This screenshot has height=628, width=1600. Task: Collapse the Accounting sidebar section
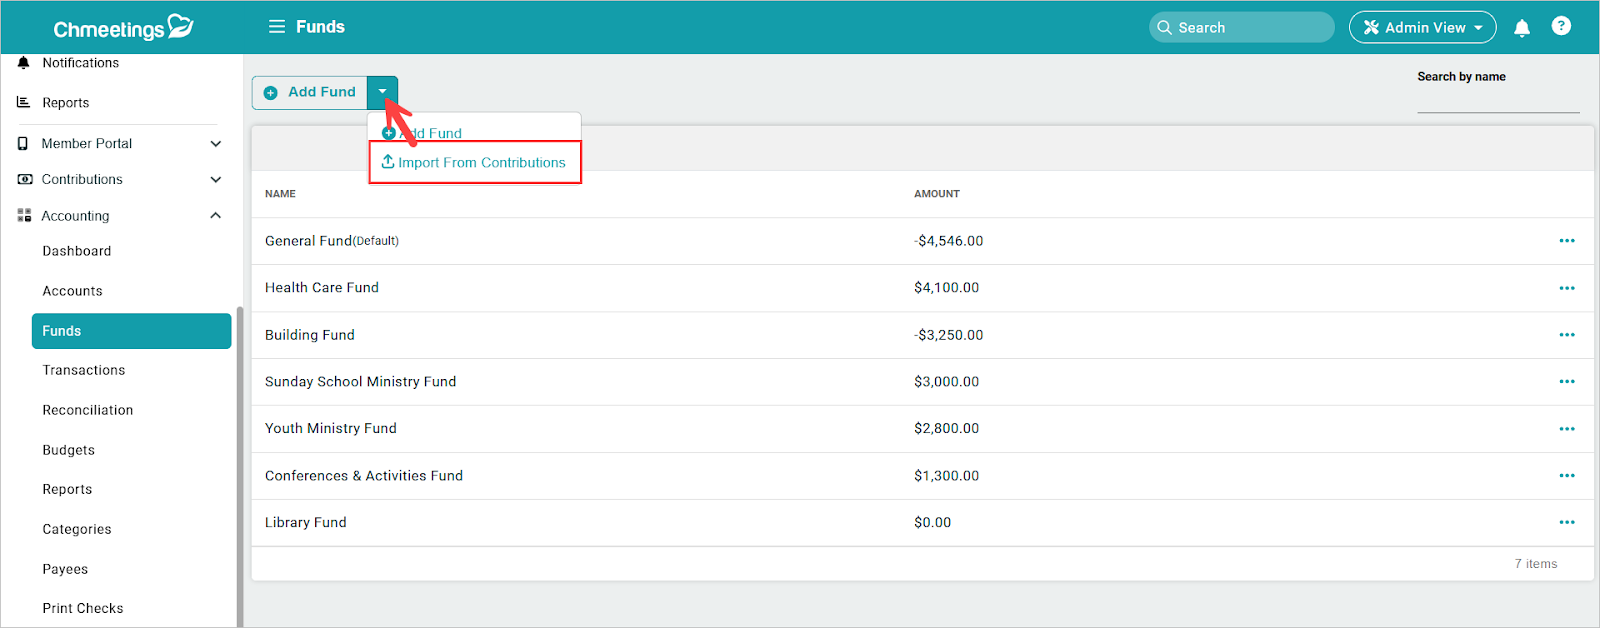coord(215,216)
